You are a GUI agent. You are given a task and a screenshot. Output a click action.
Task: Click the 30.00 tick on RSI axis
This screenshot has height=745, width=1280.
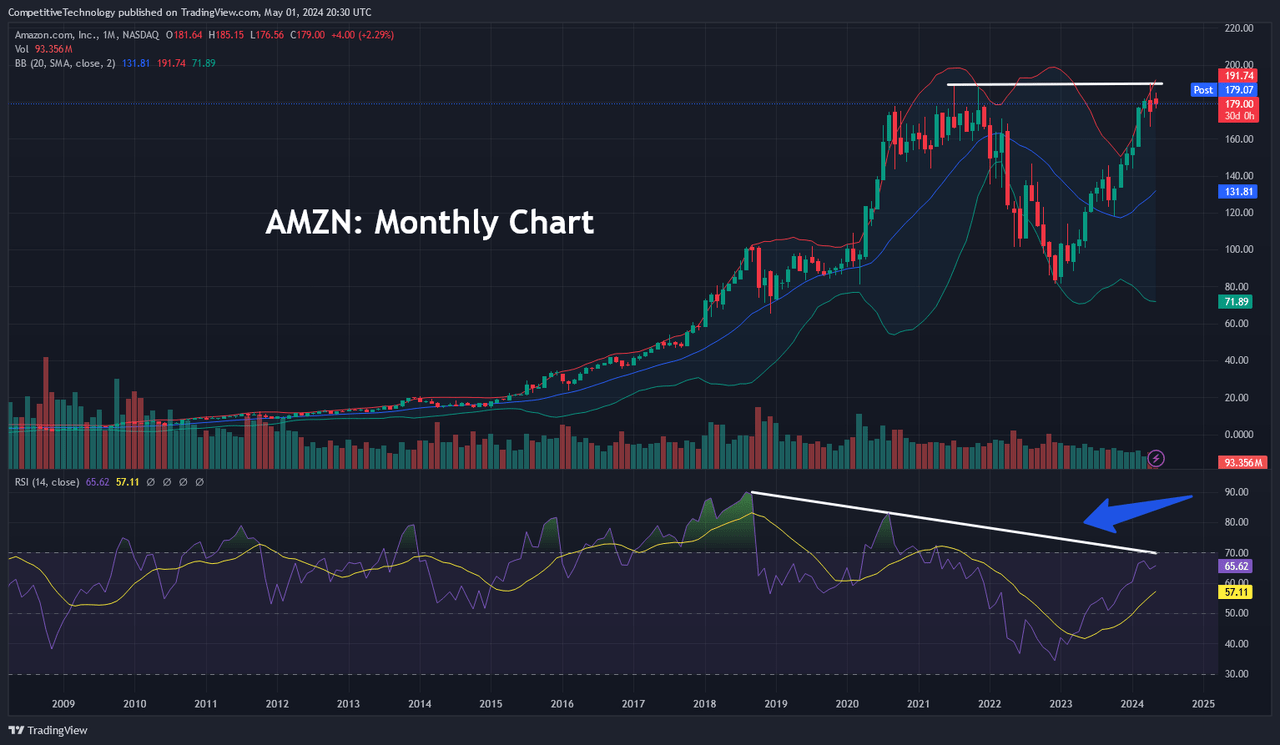[1238, 674]
